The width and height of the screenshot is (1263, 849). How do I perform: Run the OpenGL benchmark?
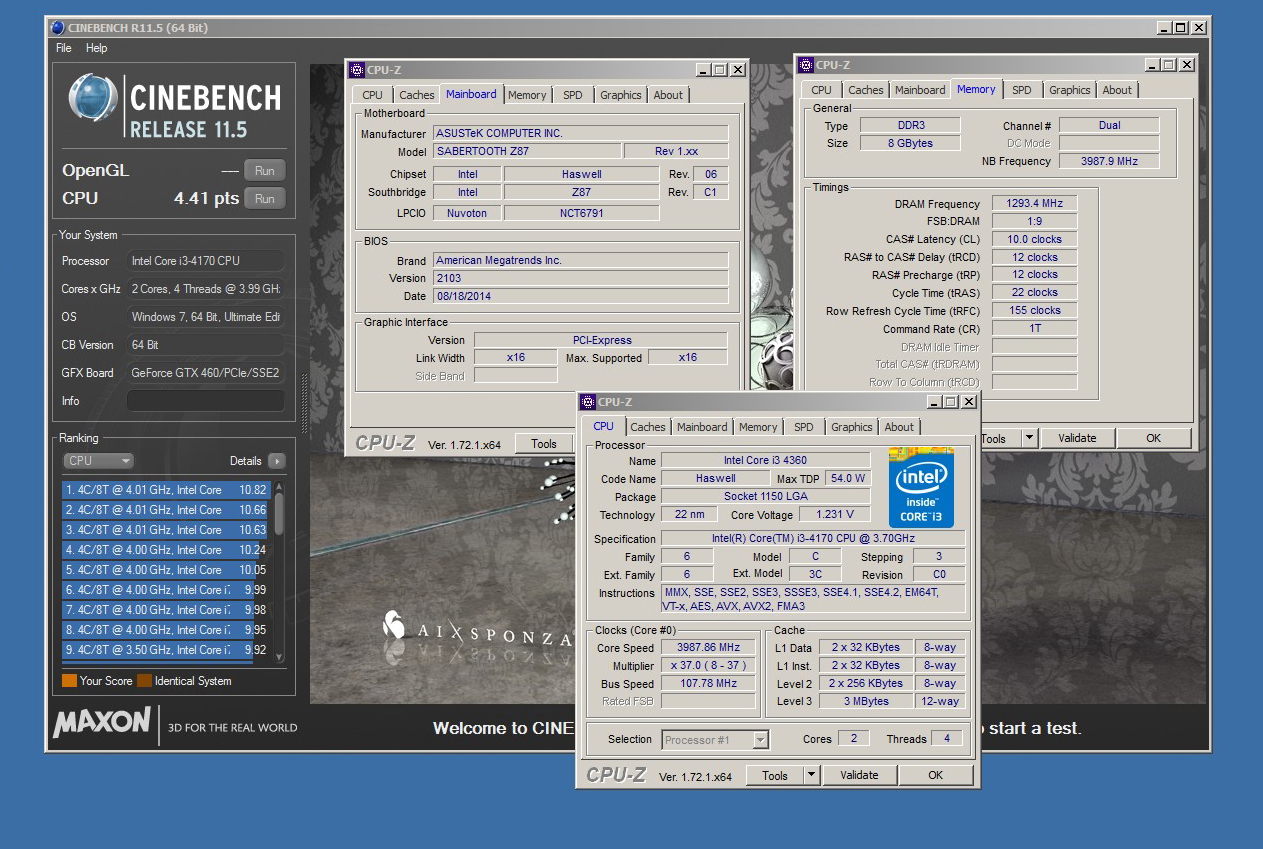pos(264,170)
